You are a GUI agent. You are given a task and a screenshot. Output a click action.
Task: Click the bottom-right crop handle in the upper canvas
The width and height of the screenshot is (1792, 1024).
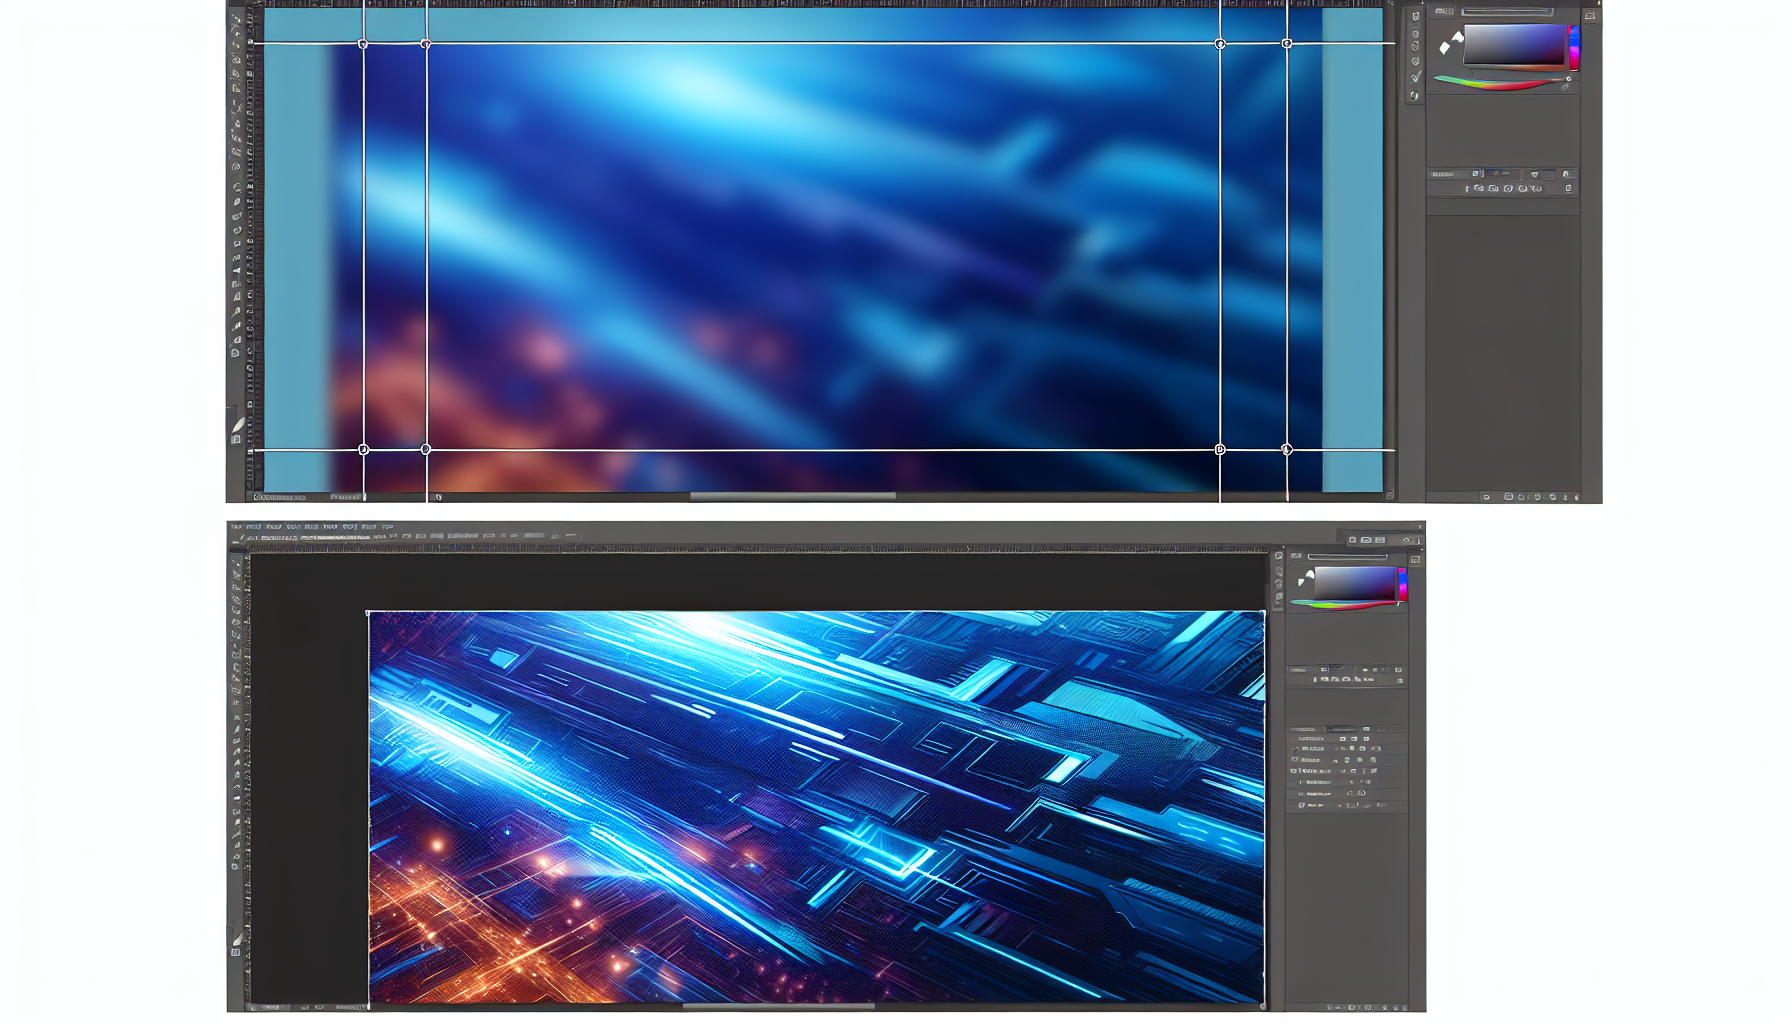1287,450
